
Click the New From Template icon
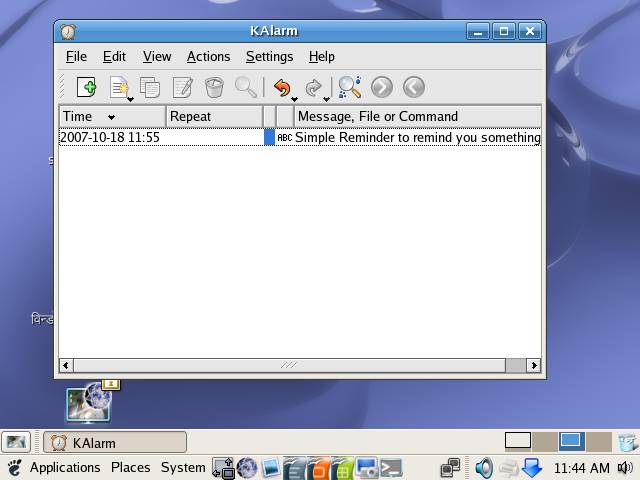[x=119, y=88]
